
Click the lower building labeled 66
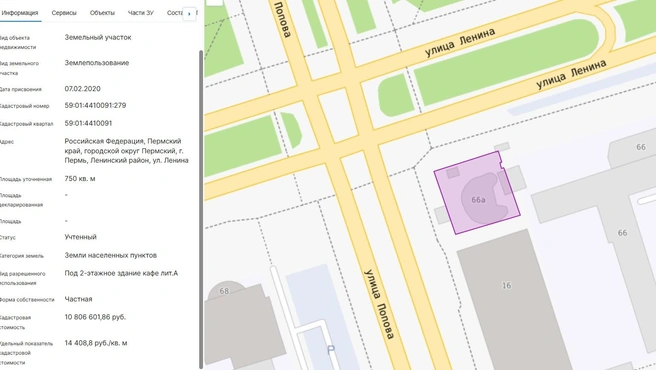(623, 233)
